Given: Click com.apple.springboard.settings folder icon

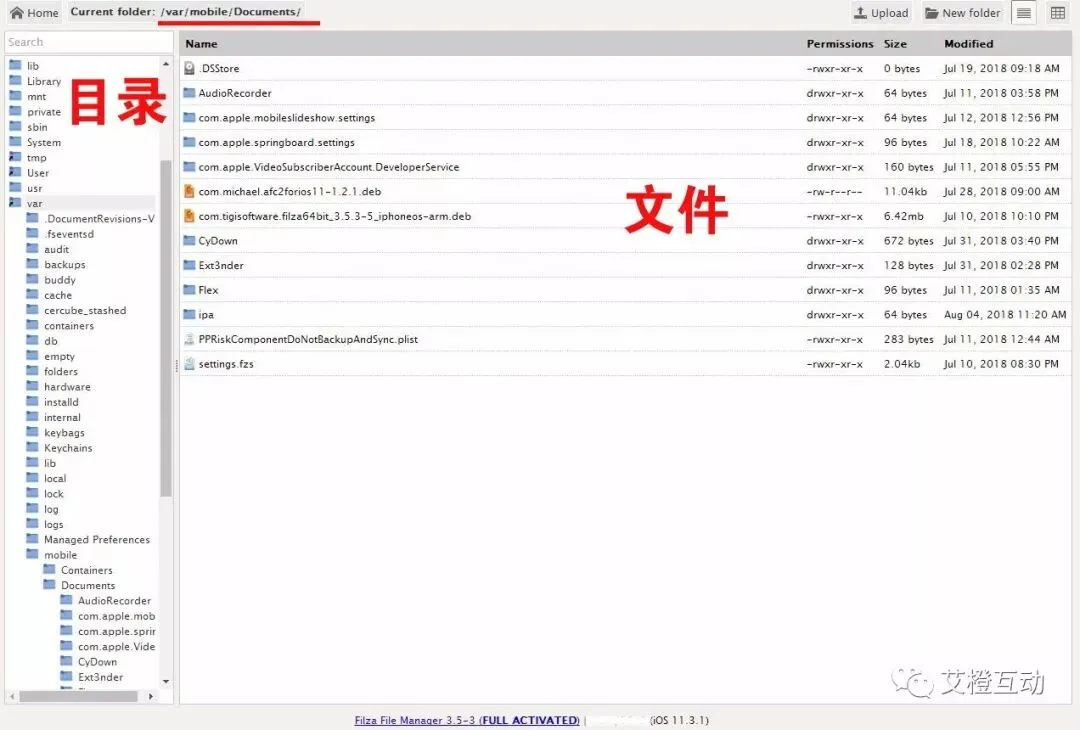Looking at the screenshot, I should click(x=189, y=142).
